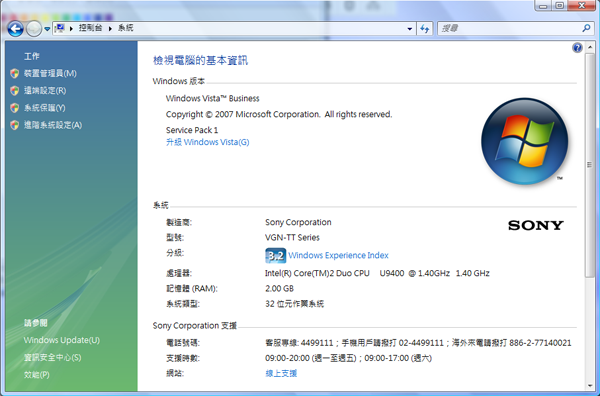Click the 線上支援 website link
Image resolution: width=600 pixels, height=396 pixels.
point(281,373)
